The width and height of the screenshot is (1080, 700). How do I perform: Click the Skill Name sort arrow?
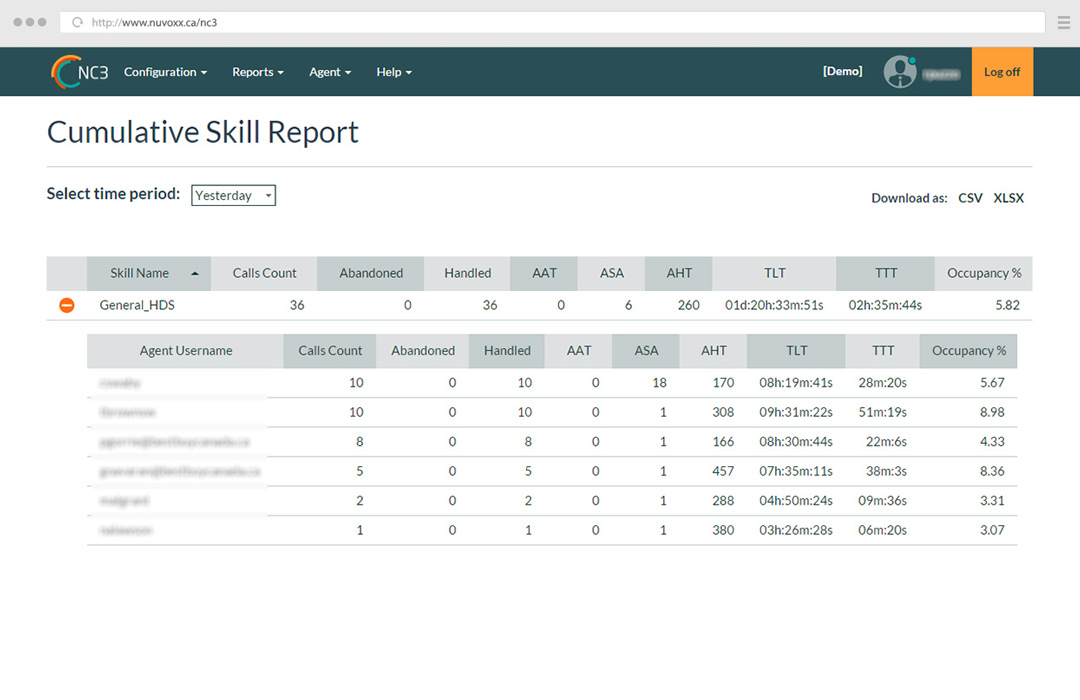pyautogui.click(x=195, y=274)
